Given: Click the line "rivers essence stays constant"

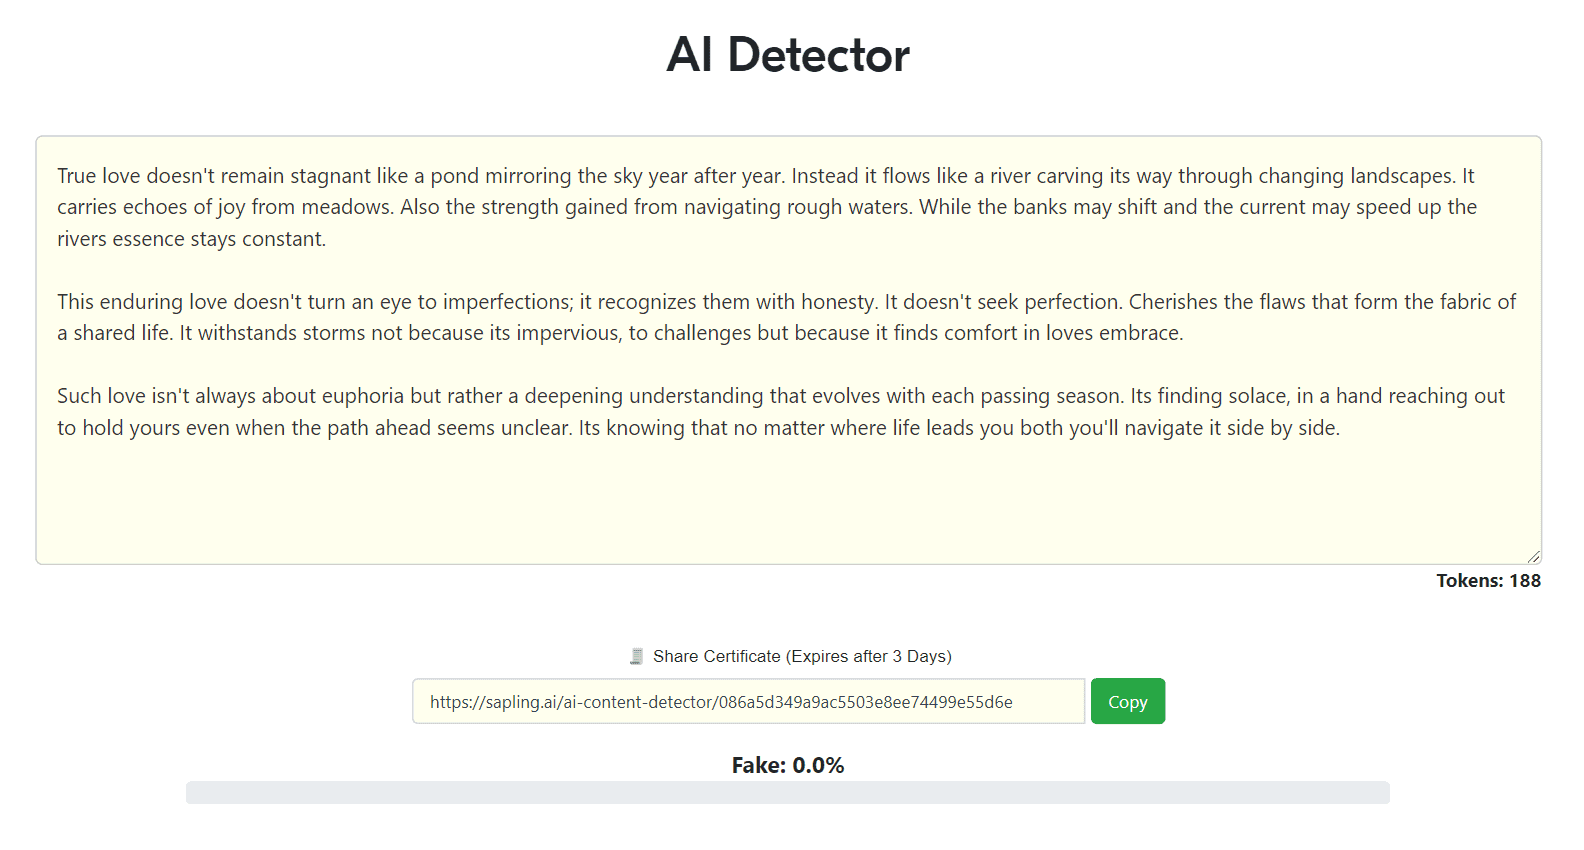Looking at the screenshot, I should click(x=191, y=239).
